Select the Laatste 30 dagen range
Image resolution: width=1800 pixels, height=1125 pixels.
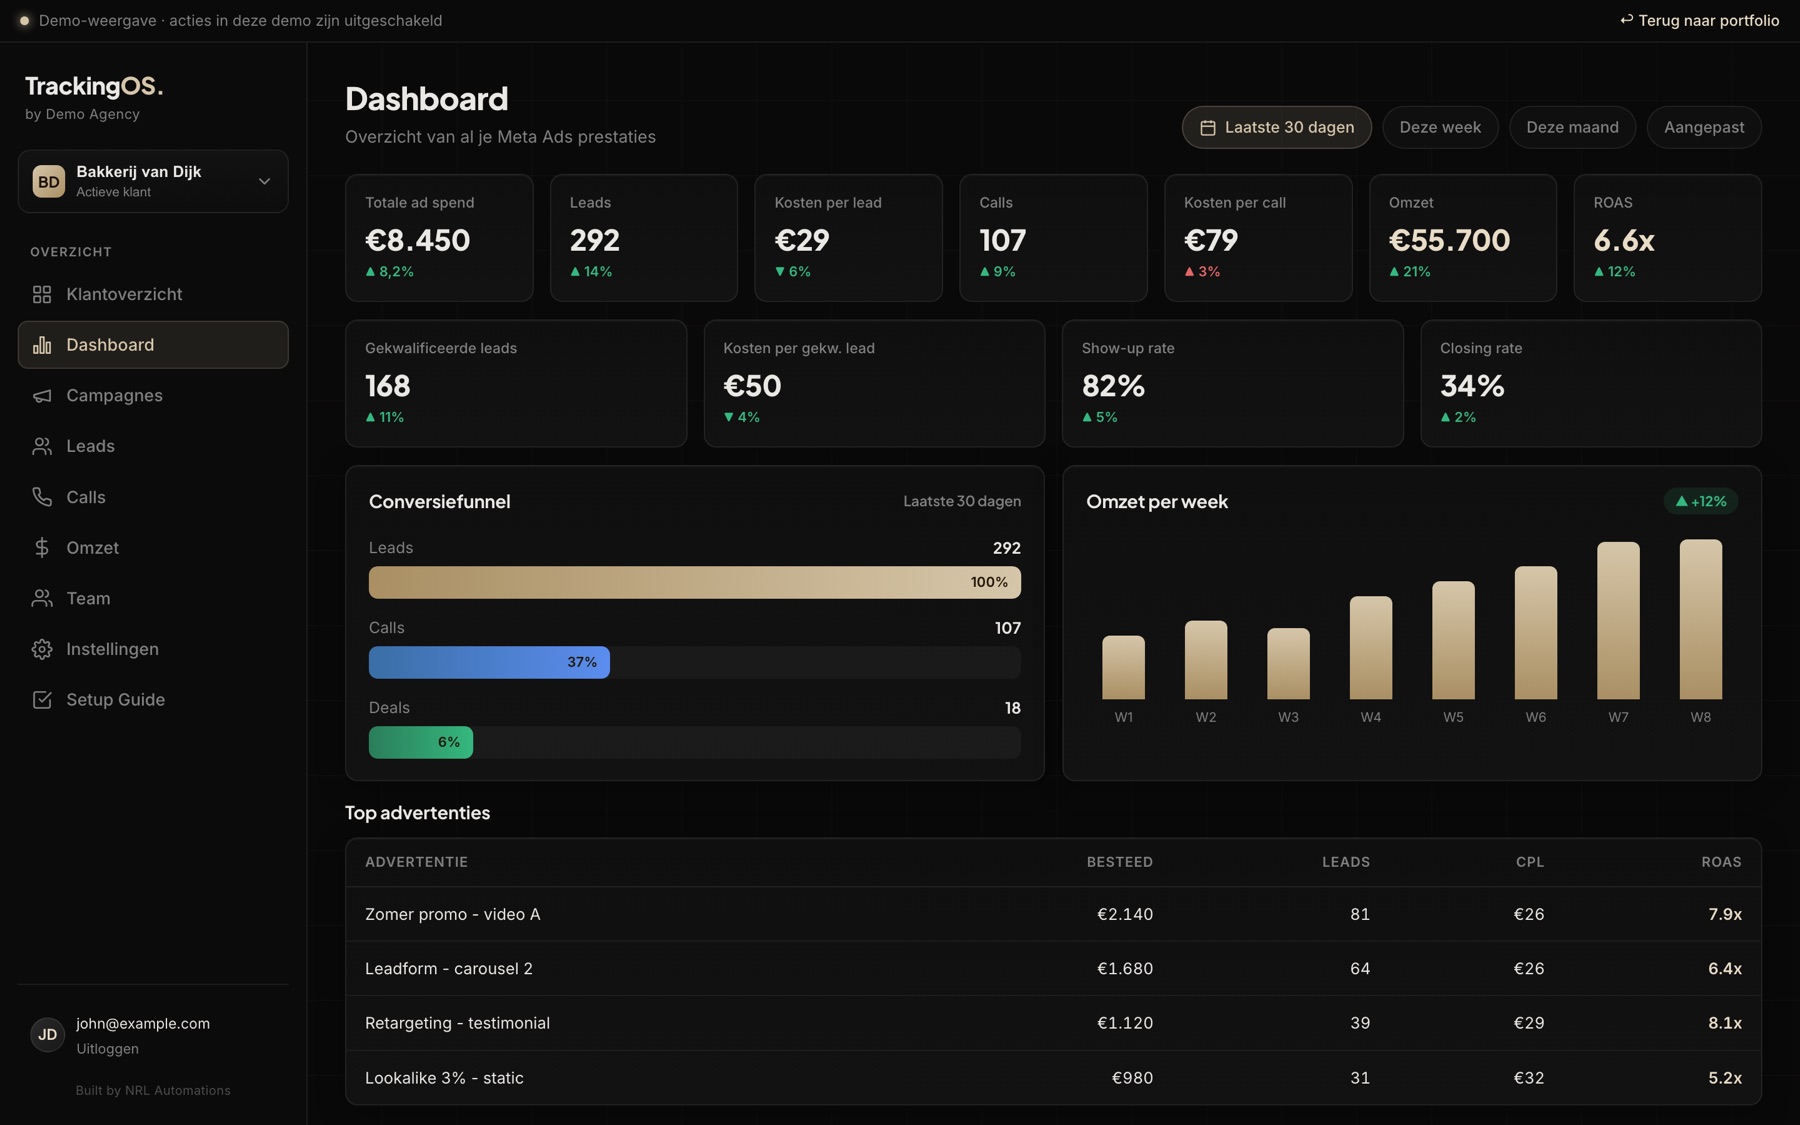(x=1277, y=128)
